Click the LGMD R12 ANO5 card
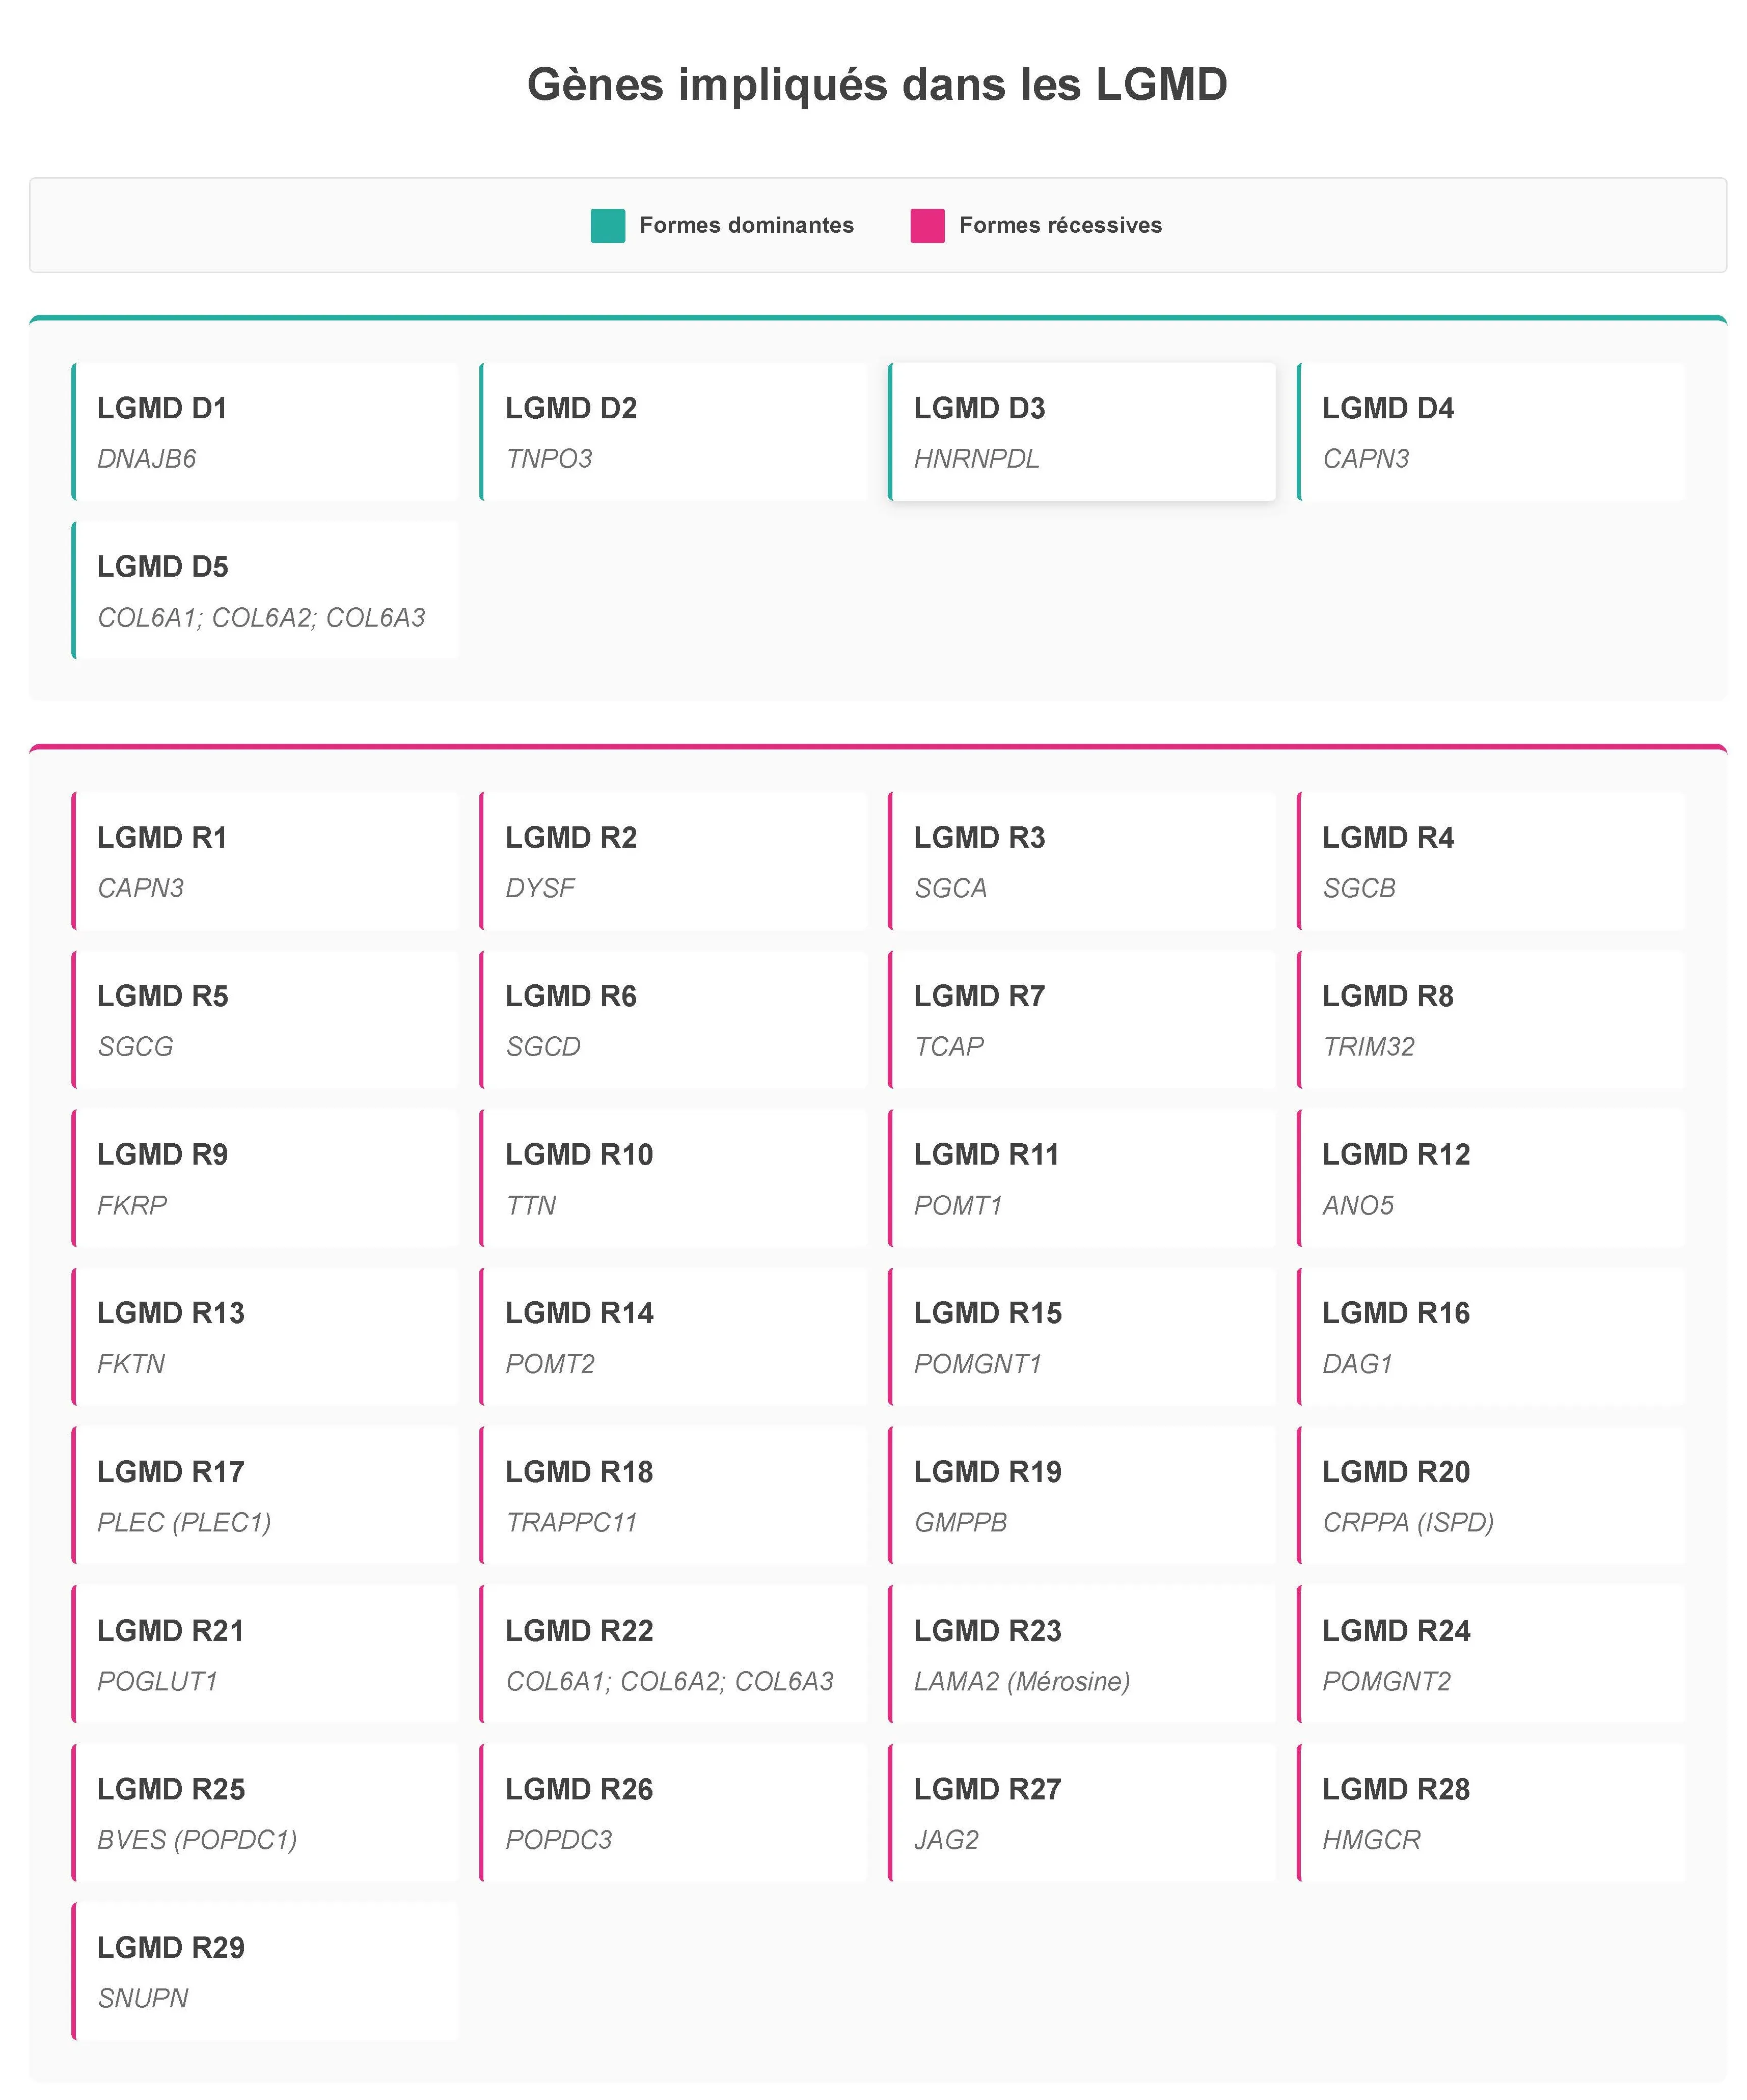The image size is (1747, 2100). click(x=1490, y=1178)
